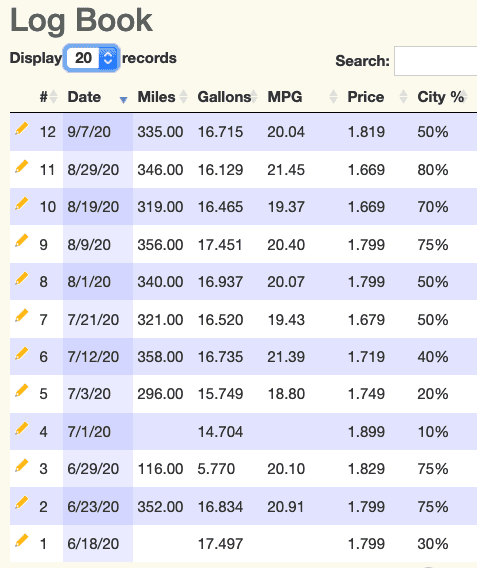
Task: Click pencil icon for entry 8
Action: pos(21,279)
